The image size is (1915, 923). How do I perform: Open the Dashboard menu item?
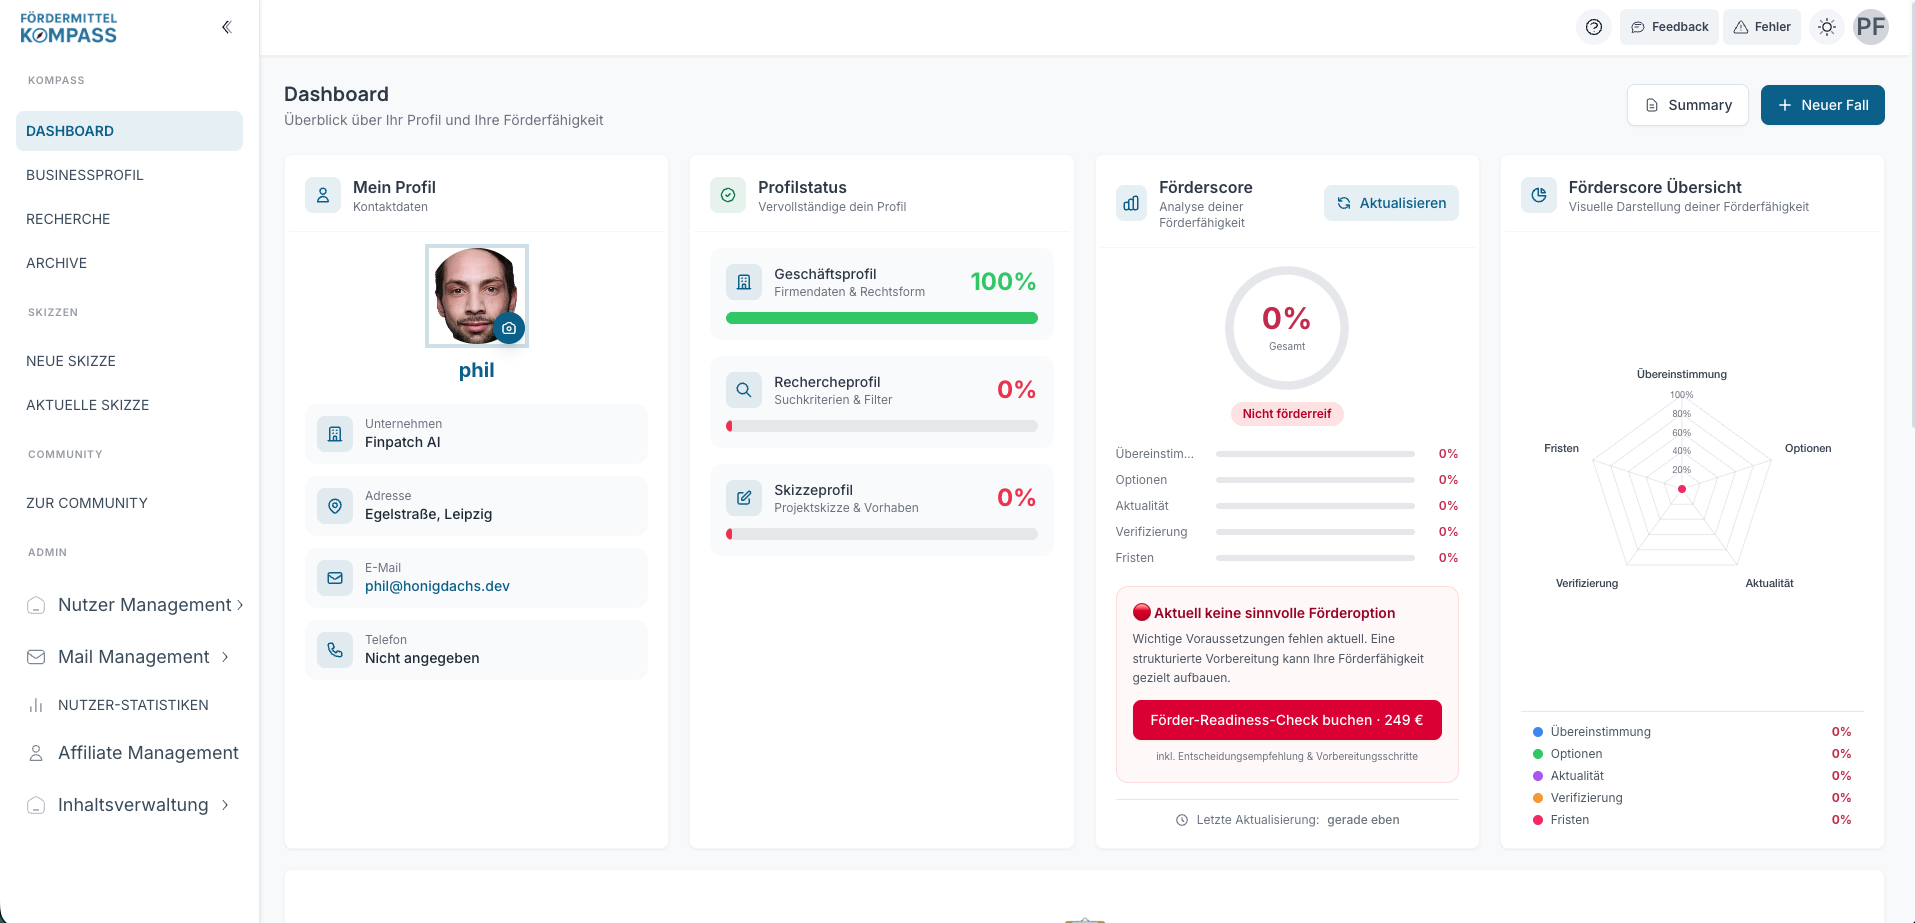click(x=129, y=131)
